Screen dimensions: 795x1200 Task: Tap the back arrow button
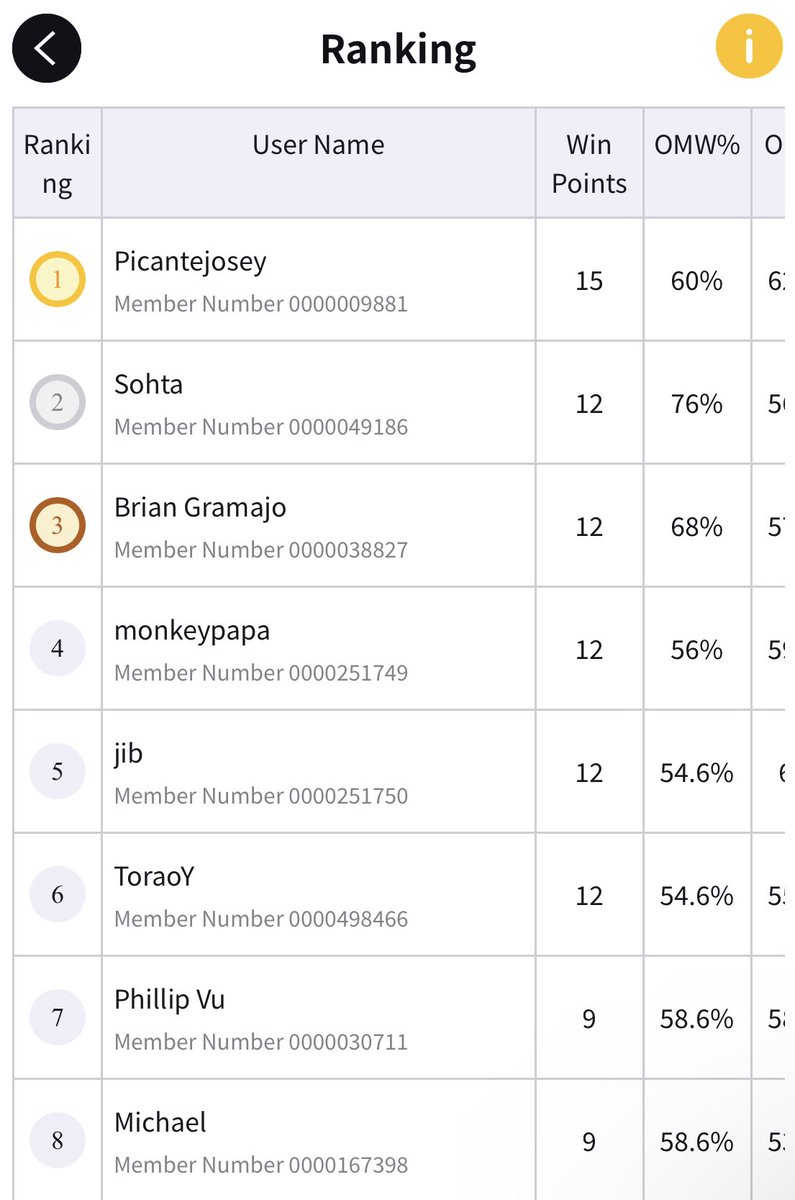(x=46, y=47)
